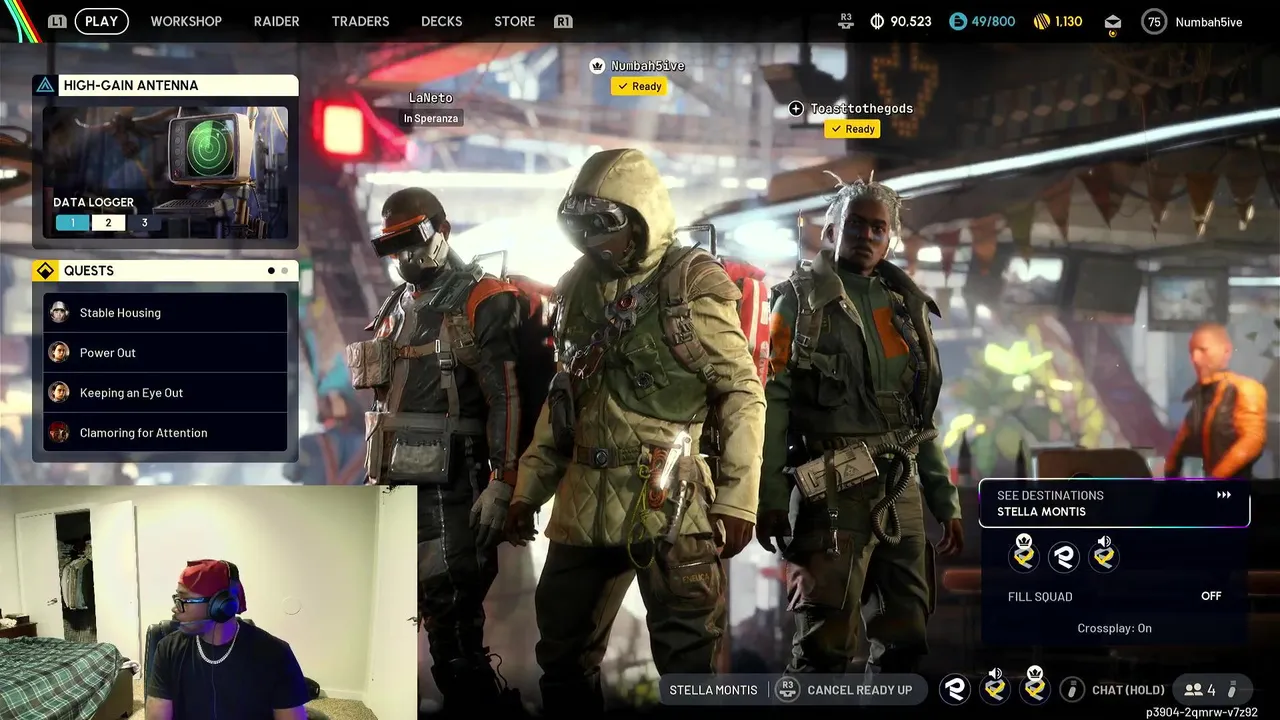Click the R3 icon beside Cancel Ready Up
The image size is (1280, 720).
click(x=787, y=689)
